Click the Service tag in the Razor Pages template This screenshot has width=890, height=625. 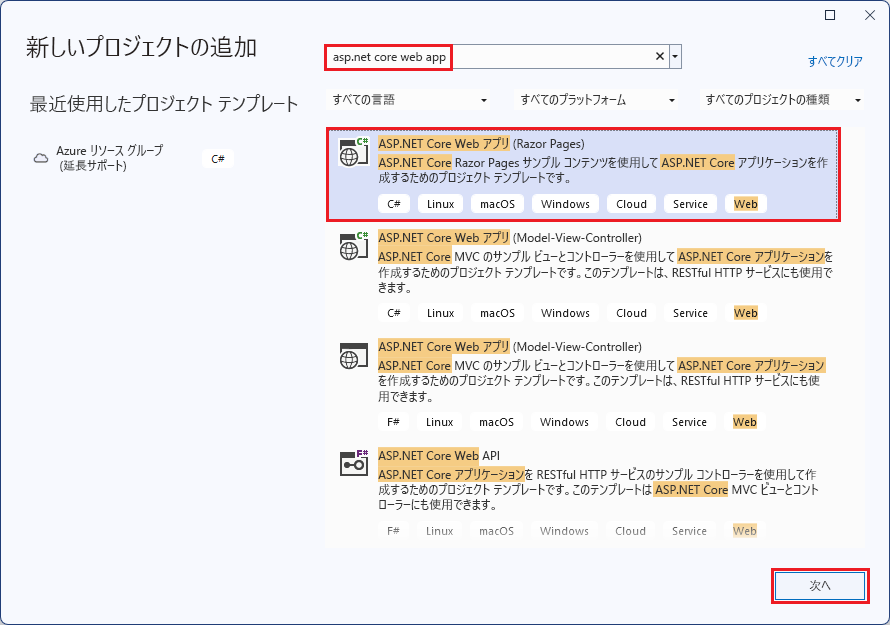pyautogui.click(x=690, y=204)
